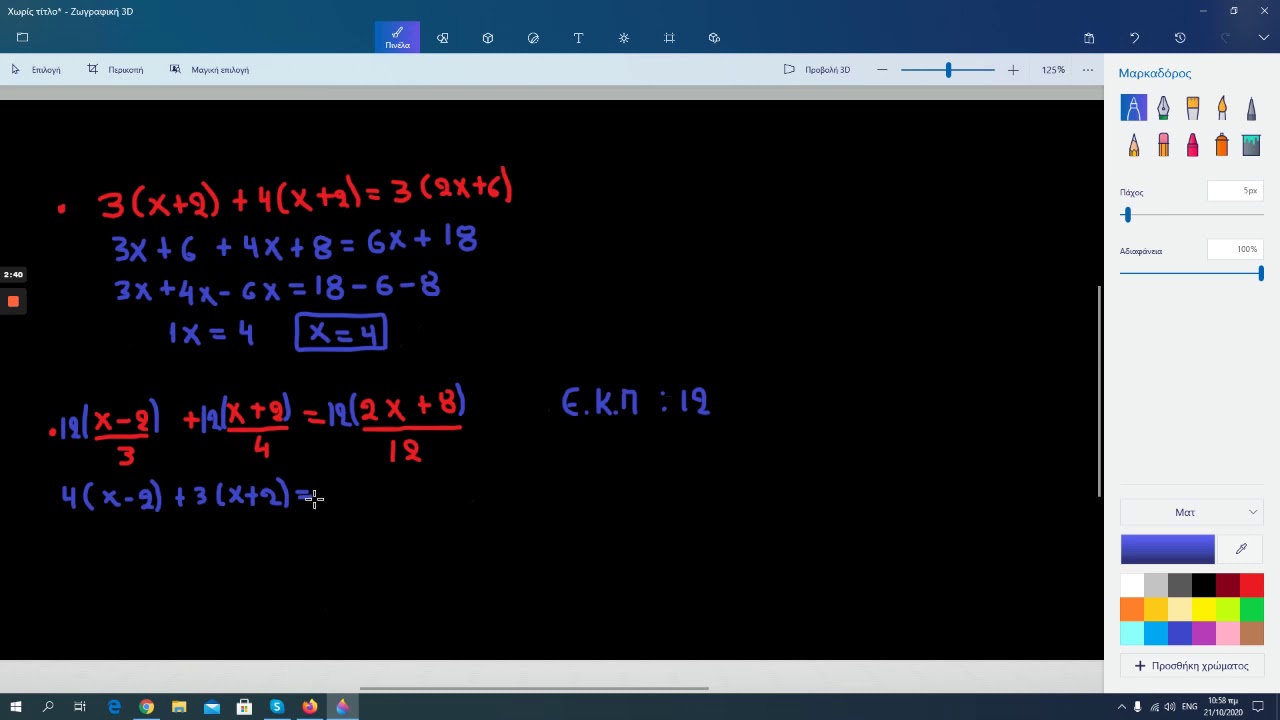Click Προσθήκη χρώματος add color

click(x=1192, y=666)
